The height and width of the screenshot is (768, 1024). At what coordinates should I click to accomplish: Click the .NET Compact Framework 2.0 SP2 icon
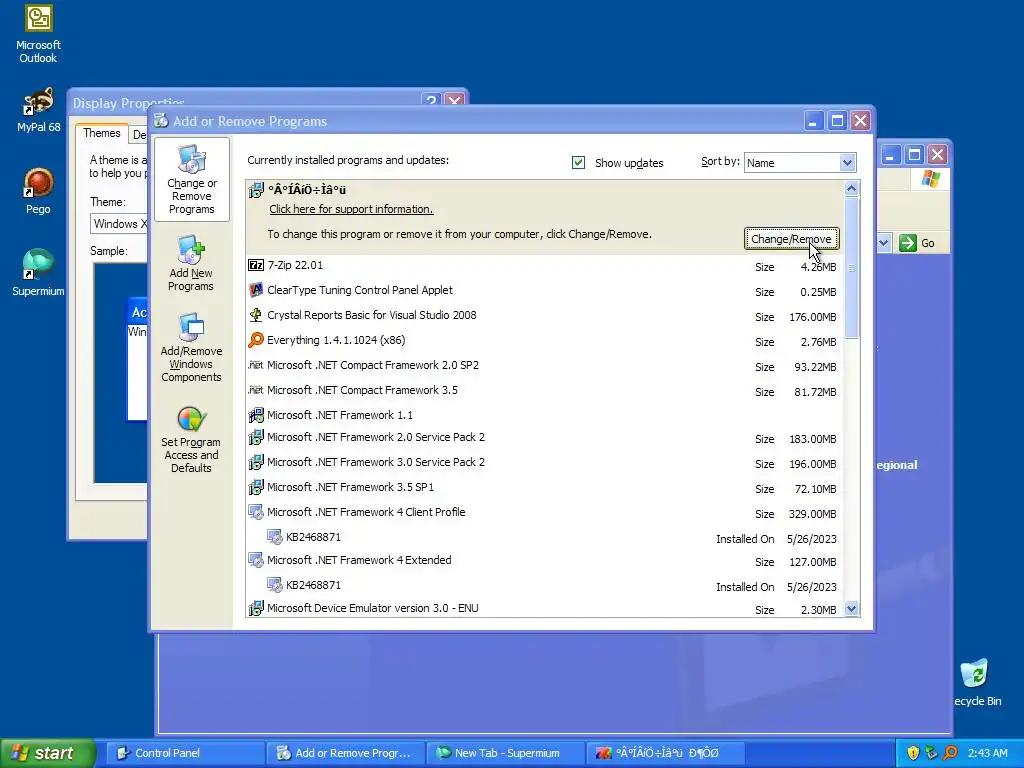(256, 365)
